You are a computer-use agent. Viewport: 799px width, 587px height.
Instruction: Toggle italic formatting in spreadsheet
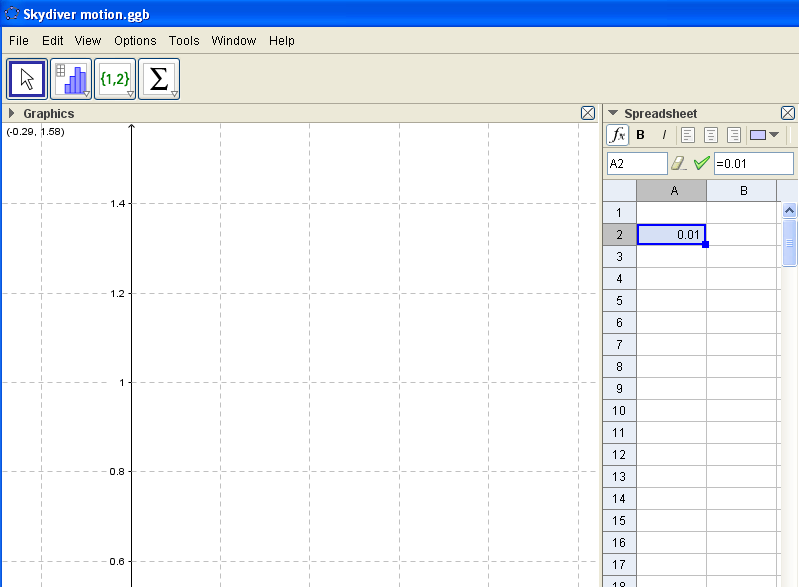click(x=664, y=135)
